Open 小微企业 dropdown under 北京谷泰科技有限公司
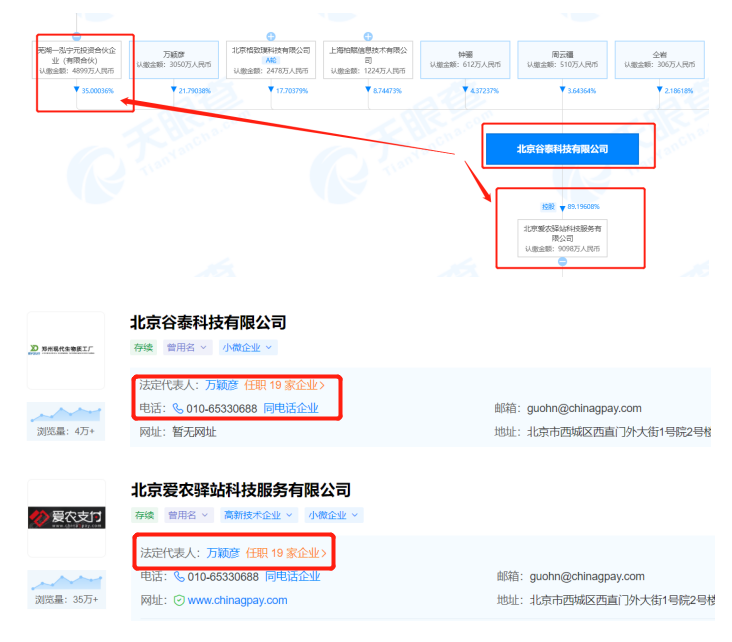This screenshot has height=642, width=732. (x=249, y=348)
